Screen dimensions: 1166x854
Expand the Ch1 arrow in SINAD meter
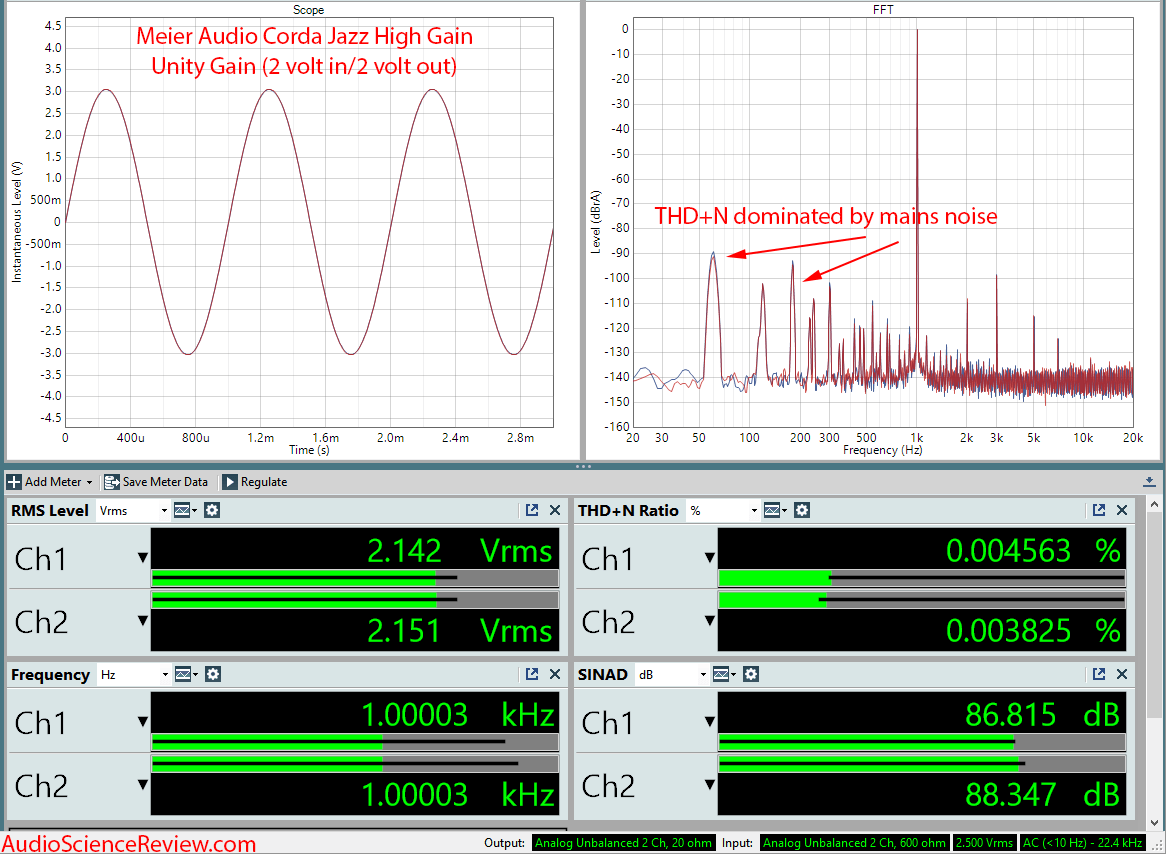[709, 721]
